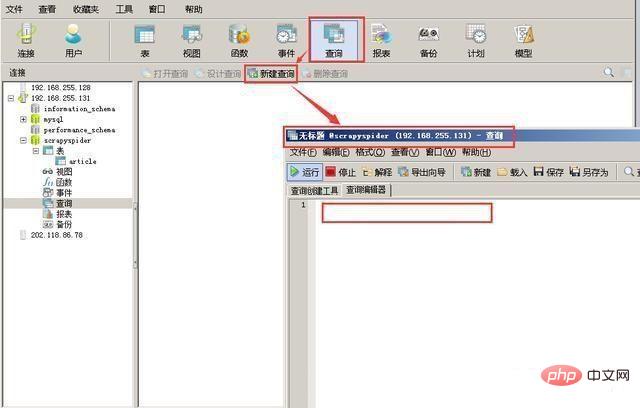Select the 报表 (Report) toolbar icon
This screenshot has width=640, height=408.
click(x=382, y=40)
